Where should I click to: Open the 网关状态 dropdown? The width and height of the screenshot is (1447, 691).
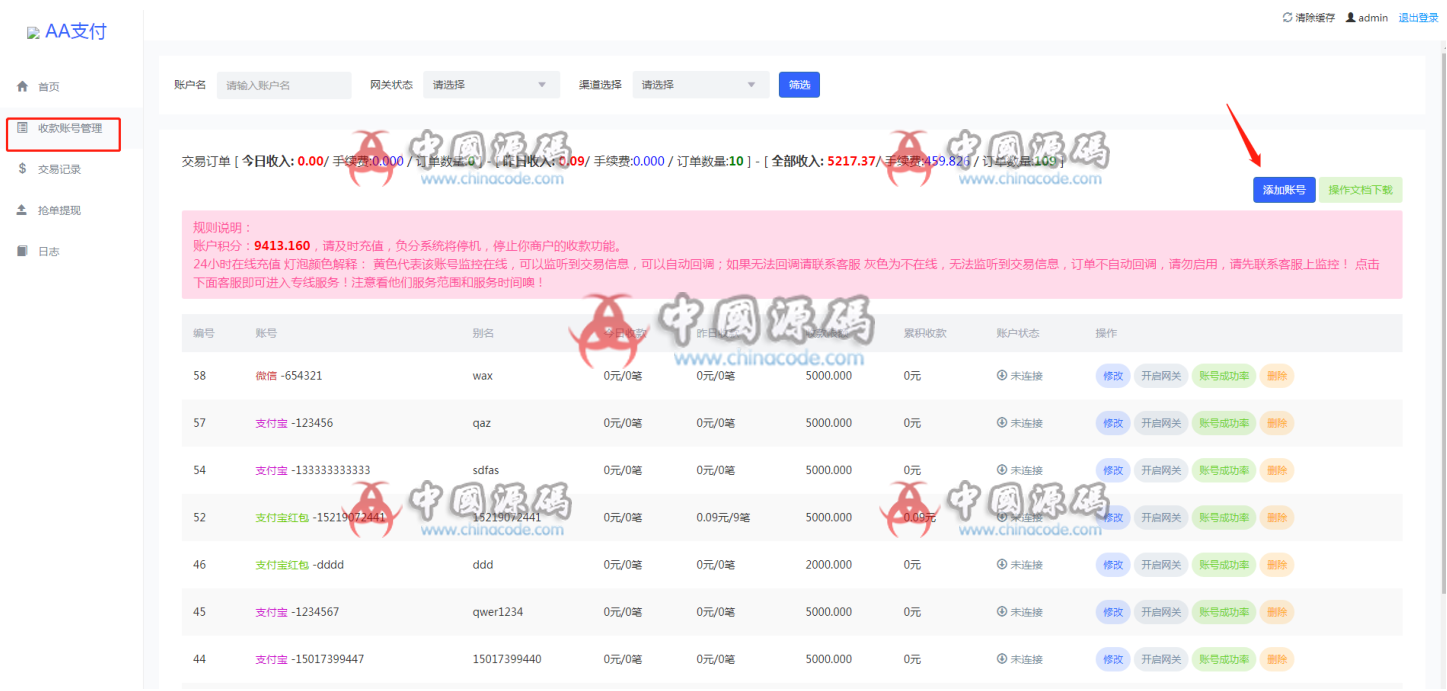pyautogui.click(x=490, y=84)
